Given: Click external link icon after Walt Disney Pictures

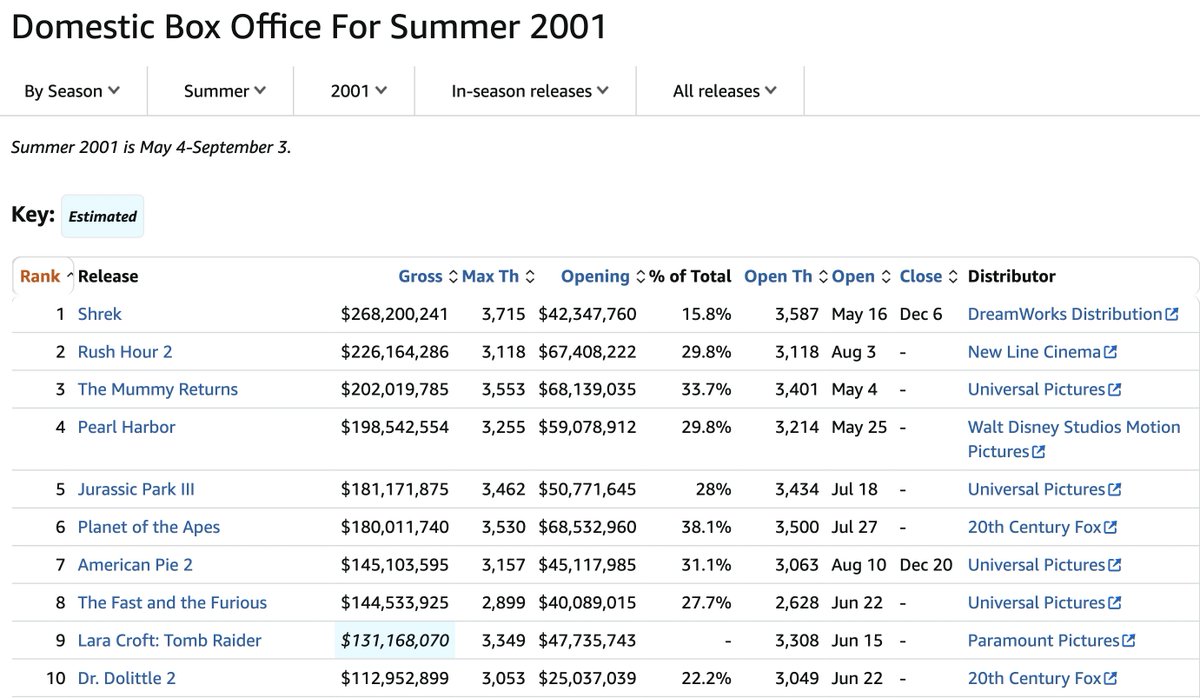Looking at the screenshot, I should pos(1038,452).
